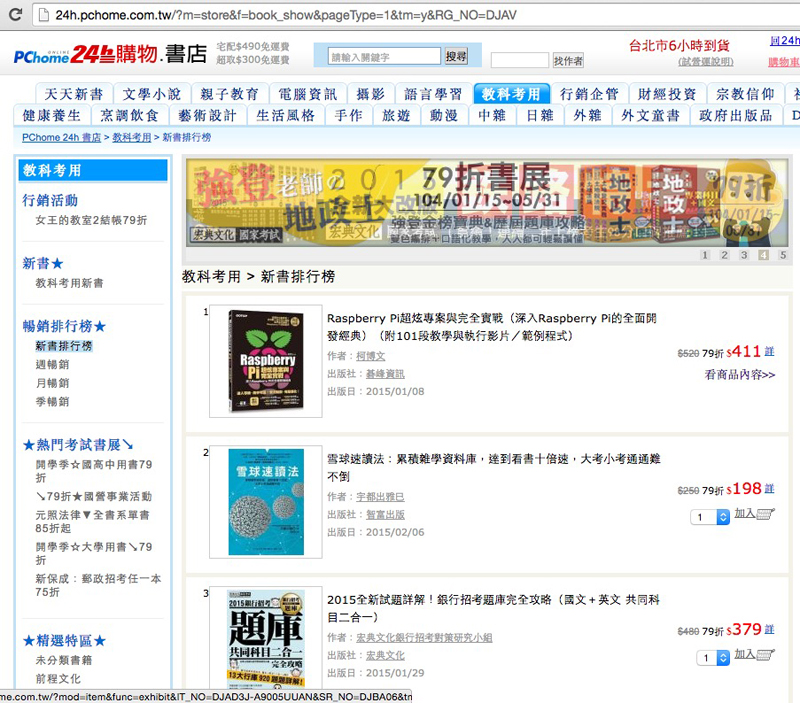
Task: Open sidebar 開學季☆國高中用書79折 link
Action: [x=94, y=471]
